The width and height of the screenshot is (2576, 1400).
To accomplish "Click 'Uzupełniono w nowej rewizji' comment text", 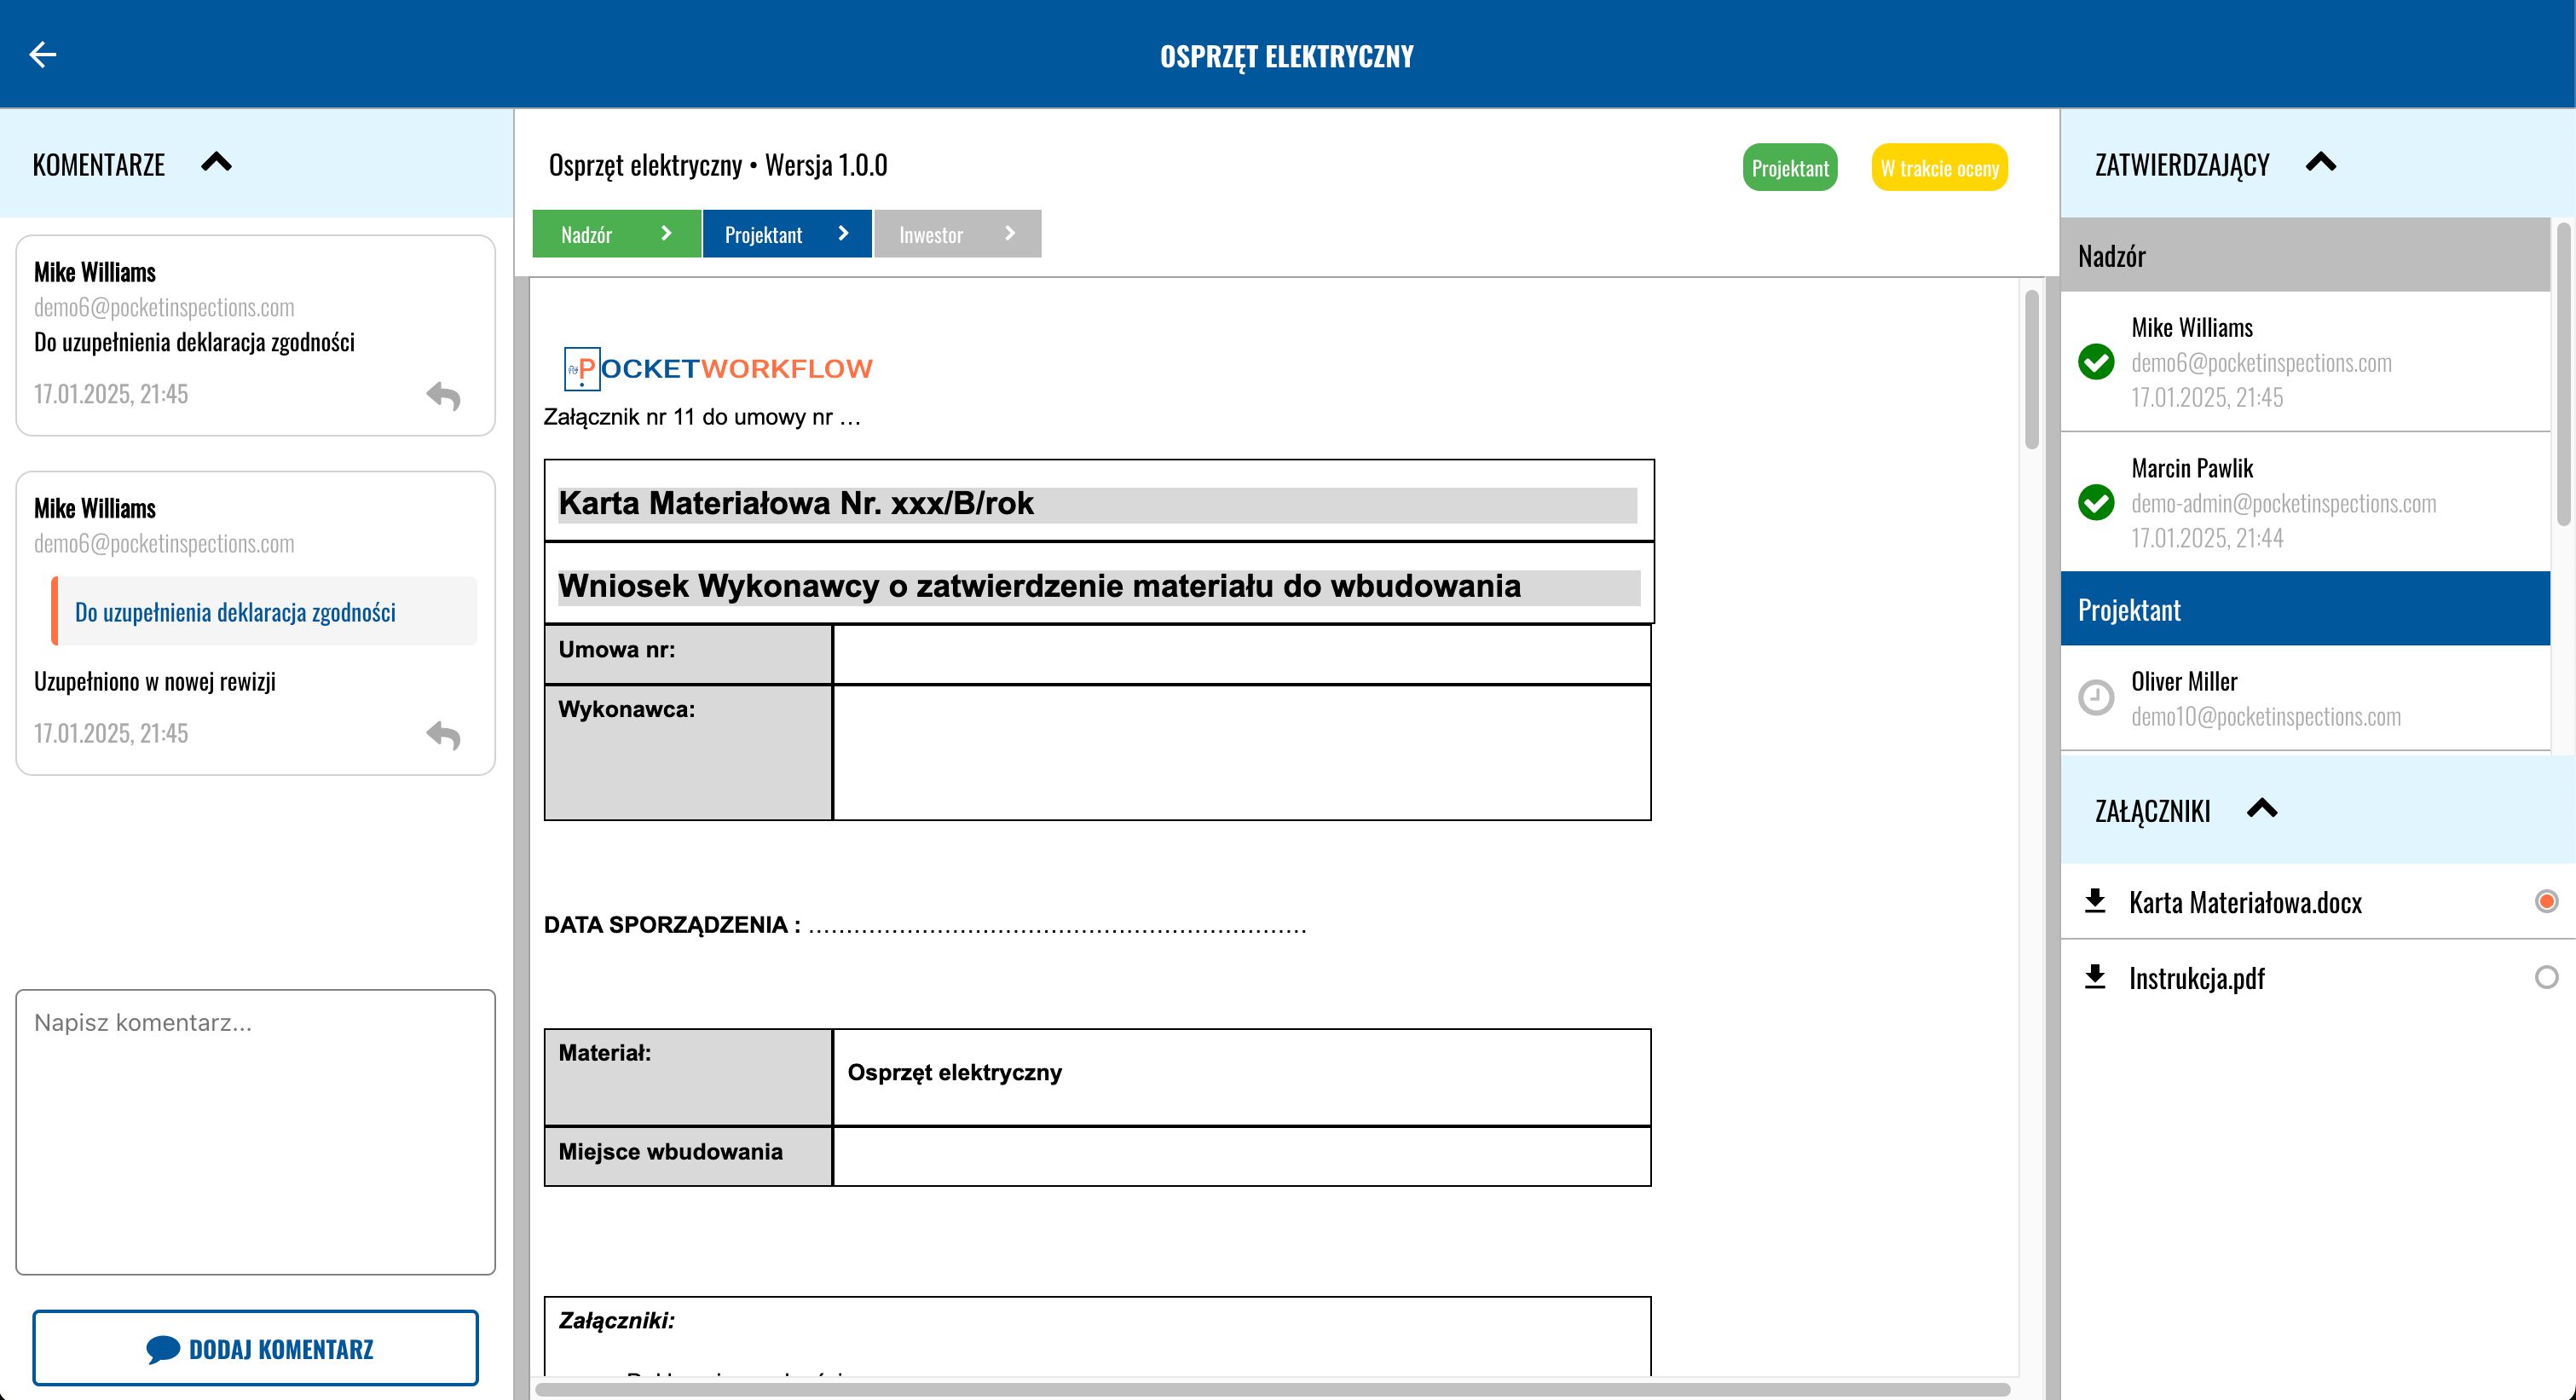I will [x=155, y=681].
